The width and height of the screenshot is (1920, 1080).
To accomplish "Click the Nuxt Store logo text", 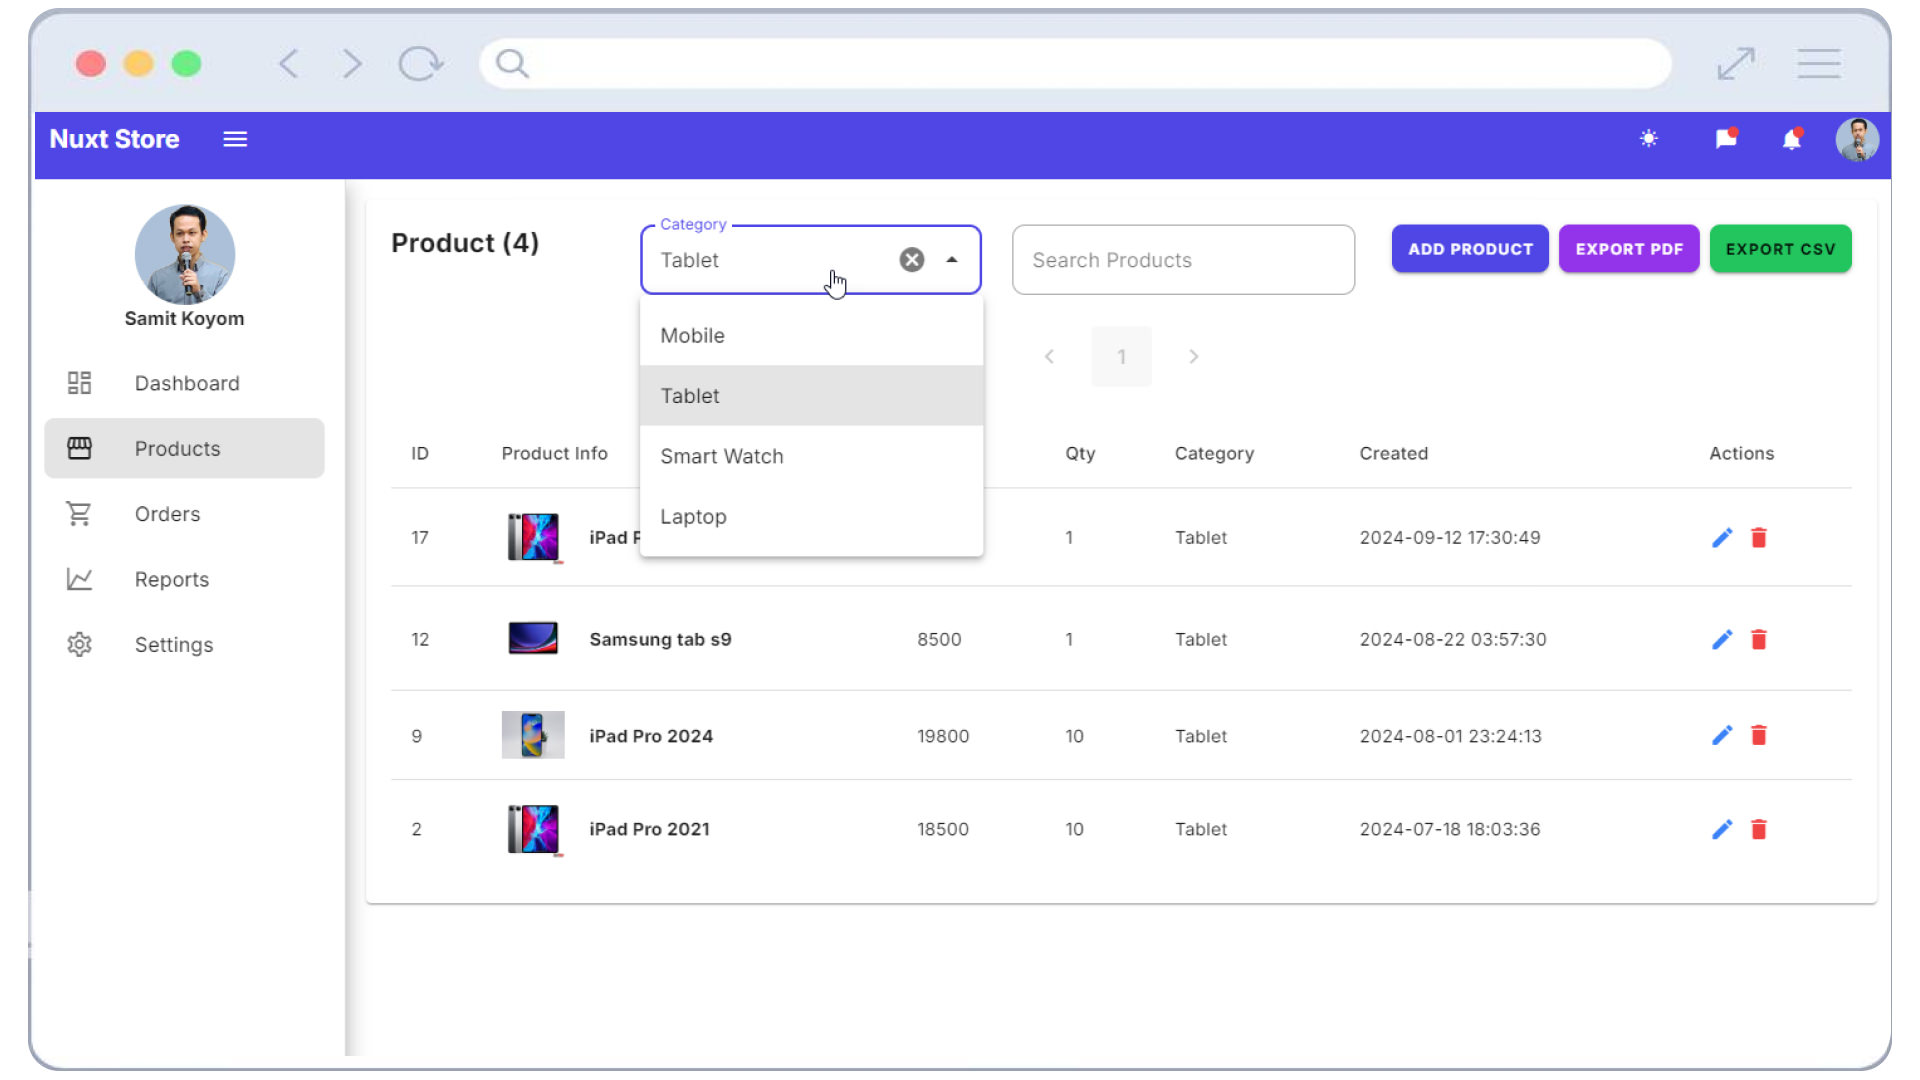I will (x=114, y=139).
